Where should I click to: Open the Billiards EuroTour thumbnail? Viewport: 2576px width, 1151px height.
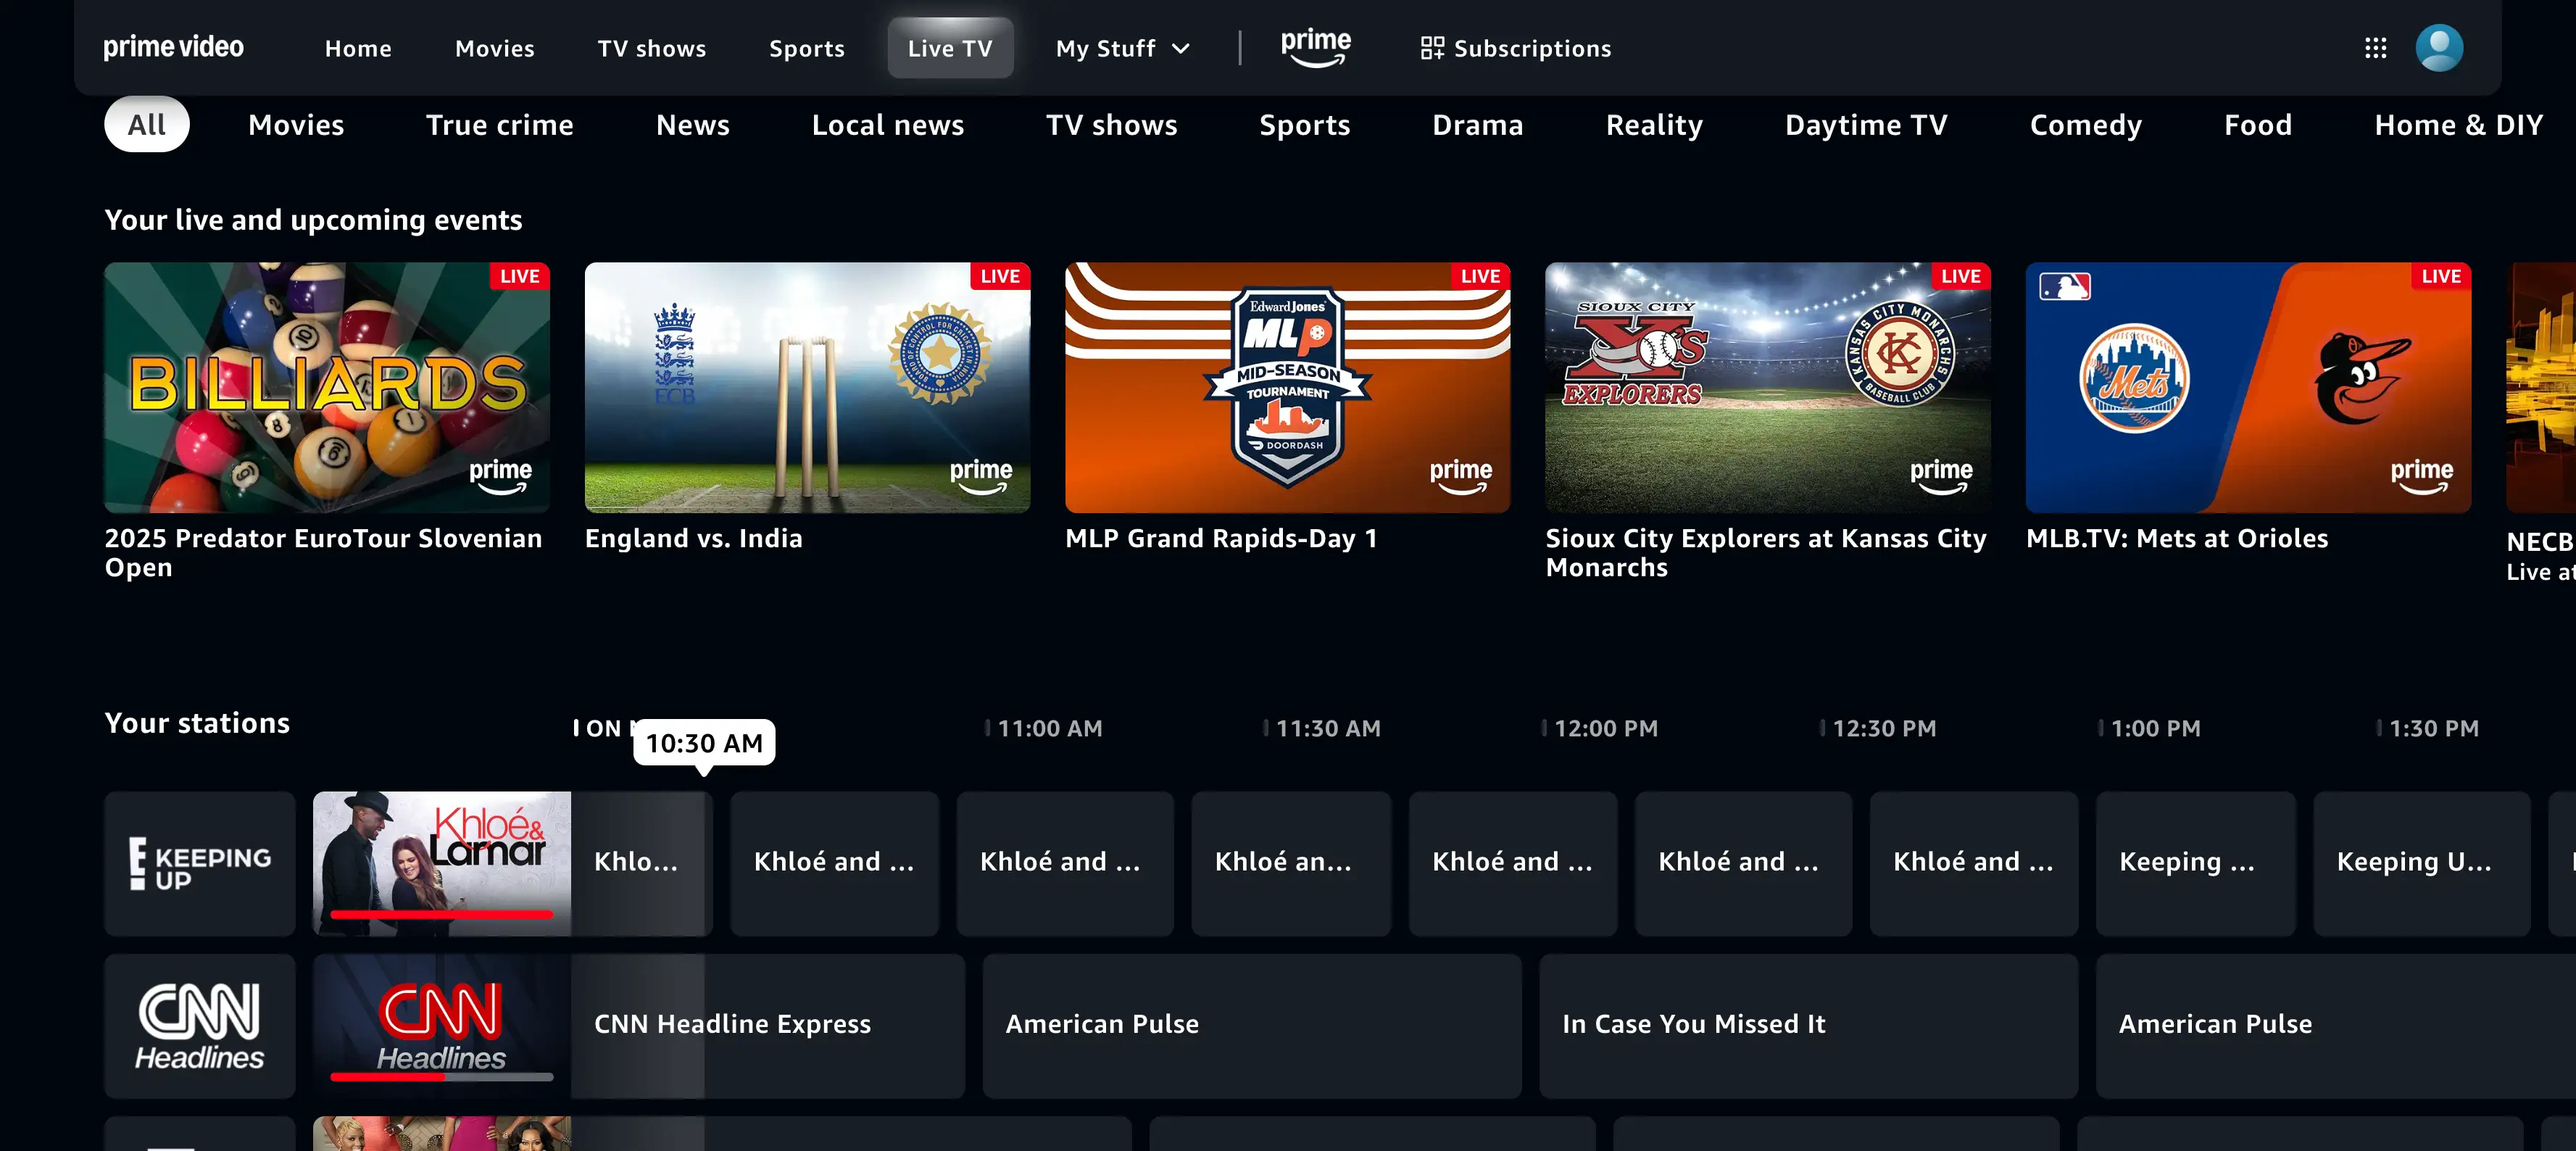click(327, 388)
